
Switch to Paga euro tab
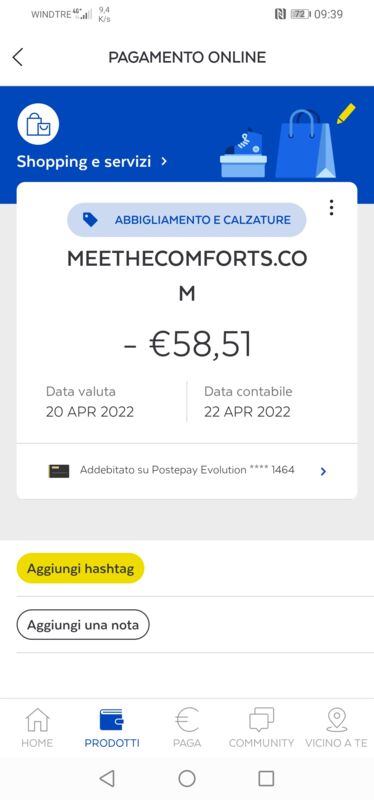(187, 728)
